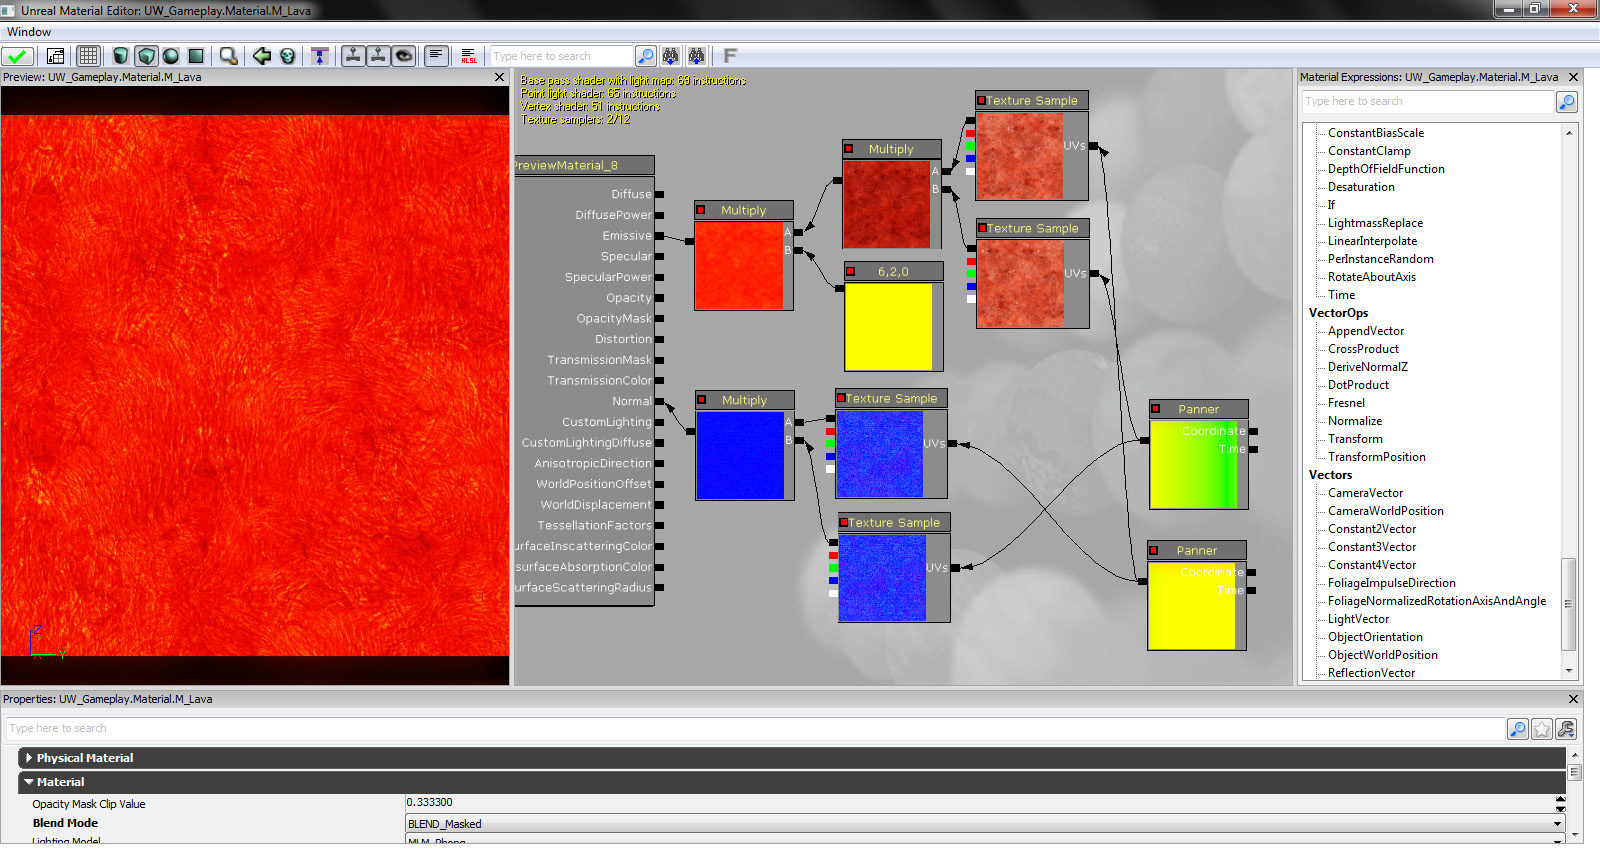Click the Material Expressions search field
The image size is (1600, 860).
[x=1427, y=101]
